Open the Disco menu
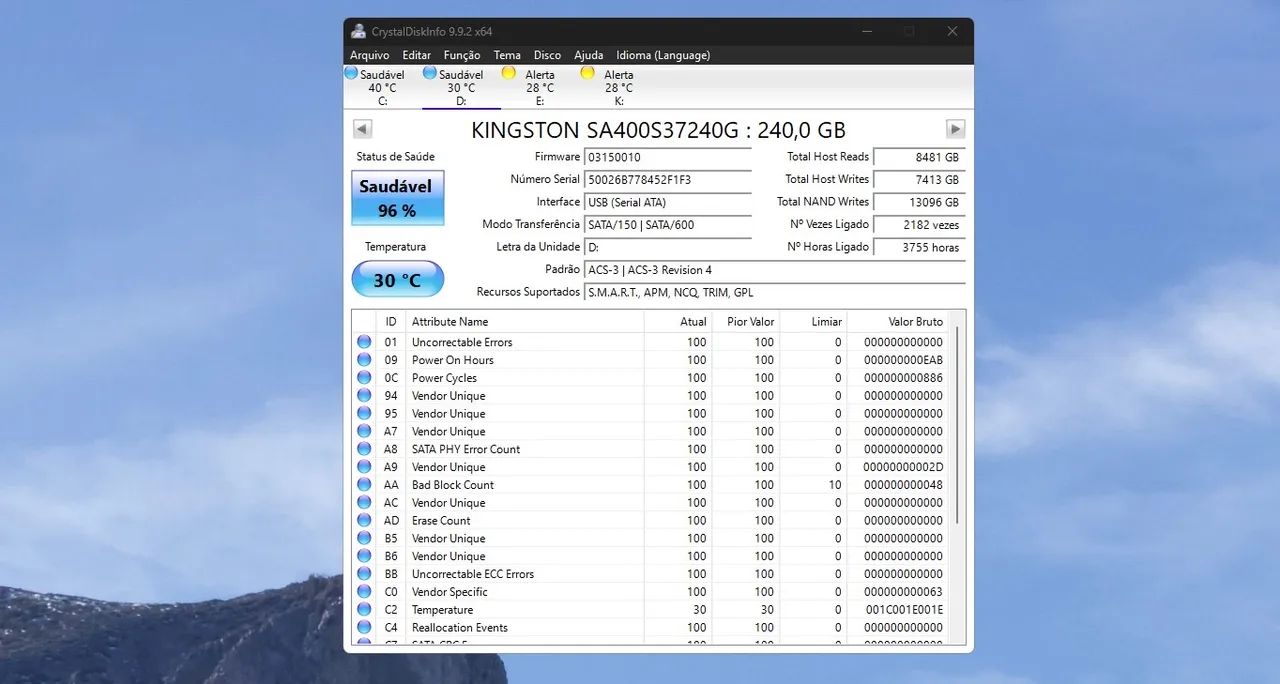Image resolution: width=1280 pixels, height=684 pixels. click(x=547, y=55)
